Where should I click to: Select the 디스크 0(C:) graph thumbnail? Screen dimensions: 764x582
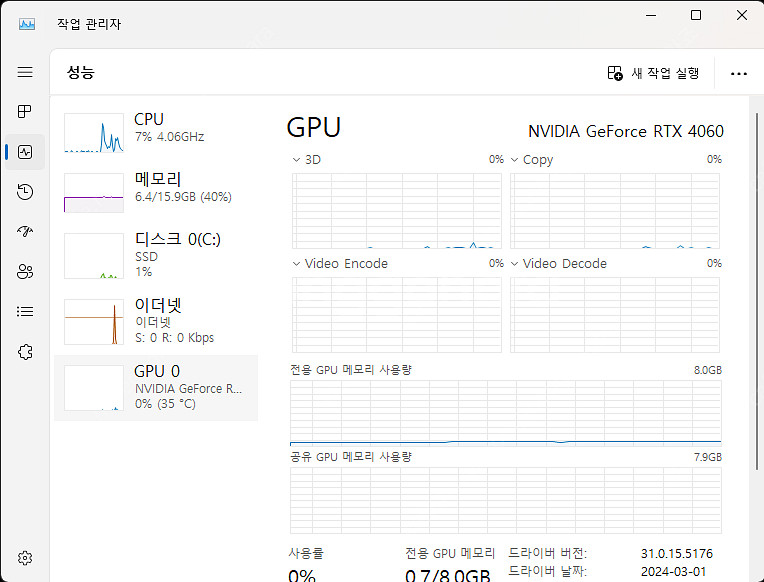(x=94, y=256)
